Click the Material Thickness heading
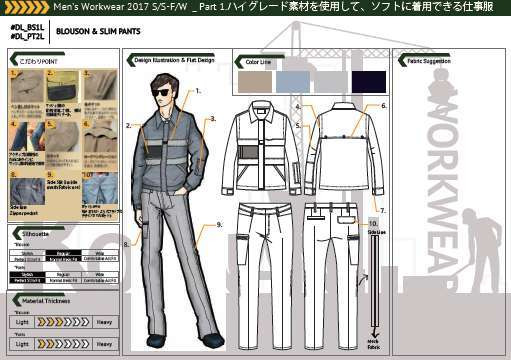 point(46,301)
